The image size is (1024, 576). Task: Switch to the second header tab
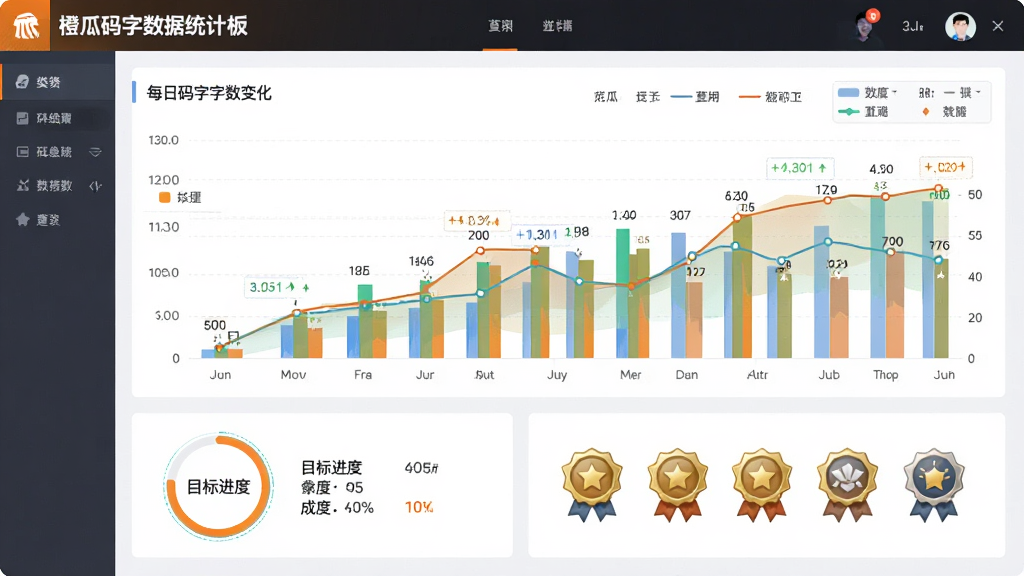point(557,26)
